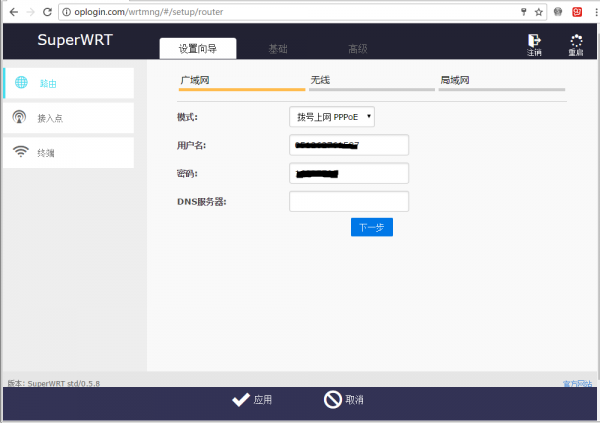Click the 取消 cancel label
The image size is (600, 423).
[354, 400]
